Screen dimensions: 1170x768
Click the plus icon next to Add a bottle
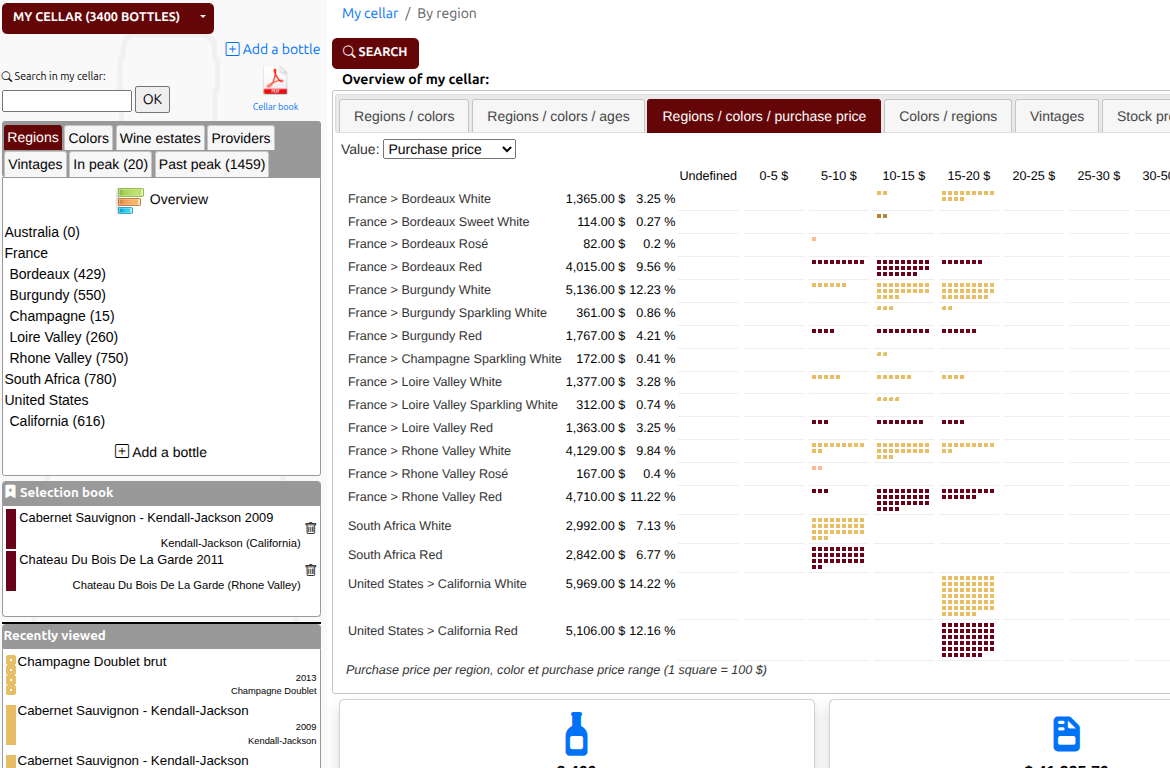click(231, 49)
